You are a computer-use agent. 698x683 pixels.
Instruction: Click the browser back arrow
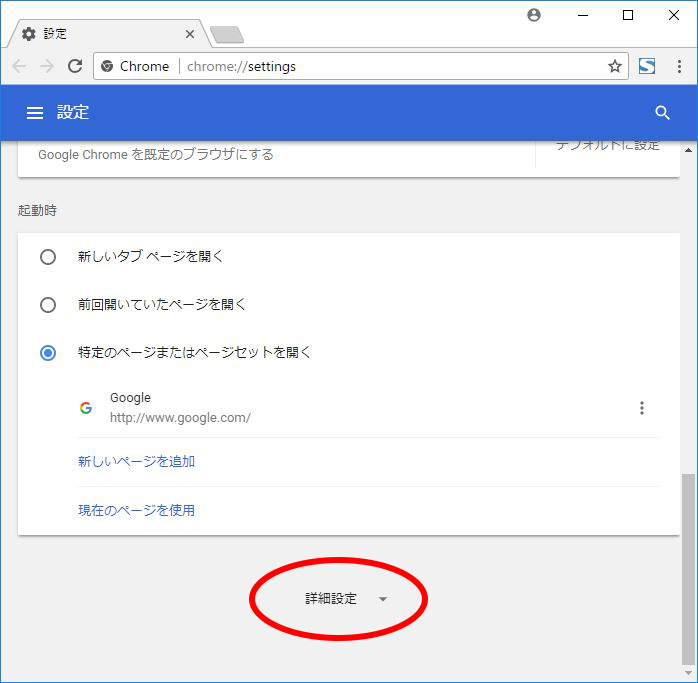coord(20,66)
